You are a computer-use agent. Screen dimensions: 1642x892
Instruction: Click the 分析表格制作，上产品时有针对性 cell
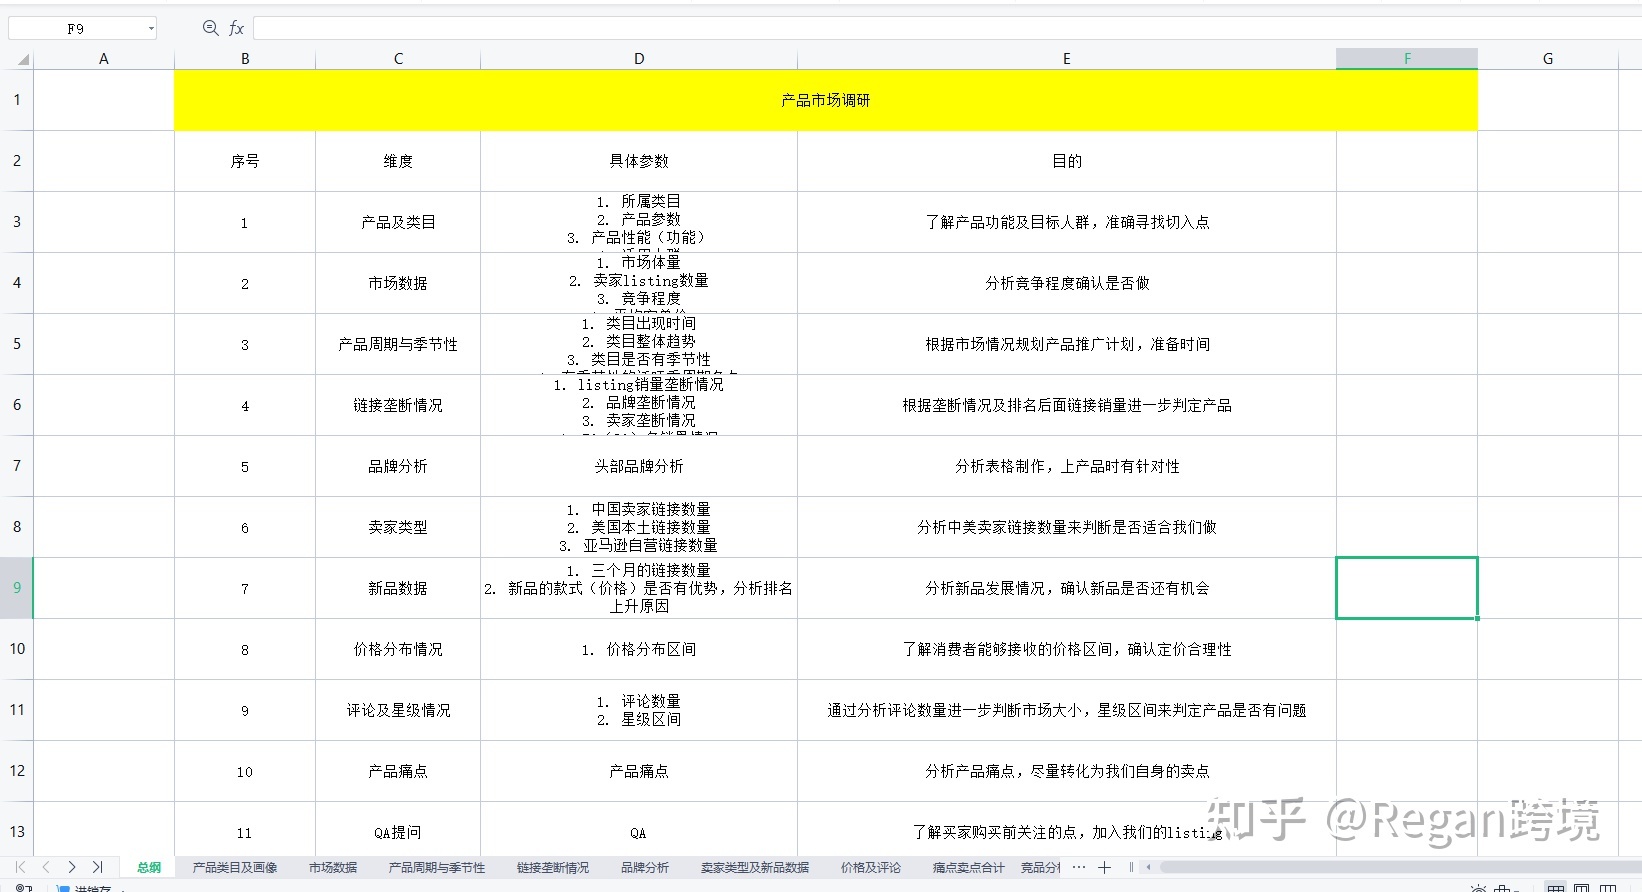click(x=1067, y=466)
